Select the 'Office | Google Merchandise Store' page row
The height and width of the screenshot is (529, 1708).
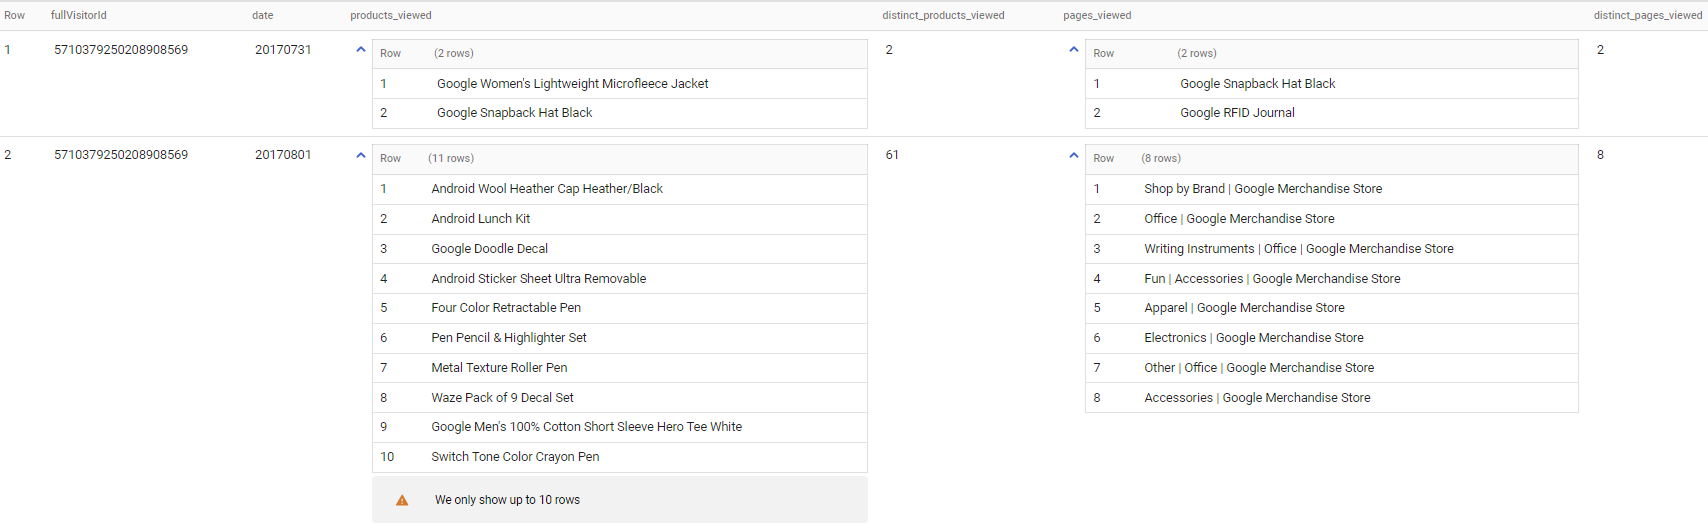pos(1239,219)
